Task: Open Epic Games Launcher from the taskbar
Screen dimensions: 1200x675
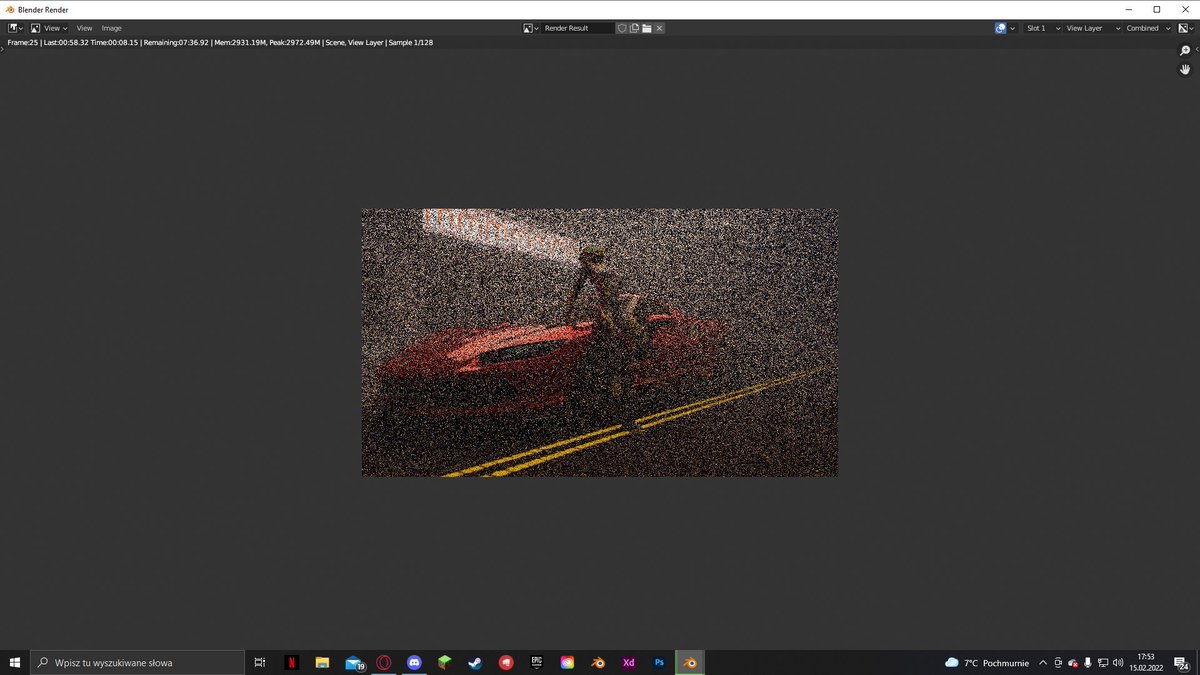Action: (537, 662)
